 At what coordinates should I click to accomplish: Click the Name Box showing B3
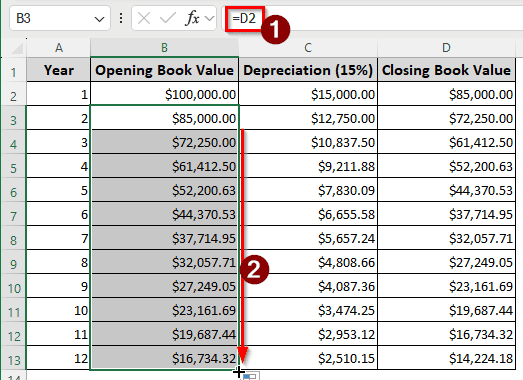[x=60, y=18]
